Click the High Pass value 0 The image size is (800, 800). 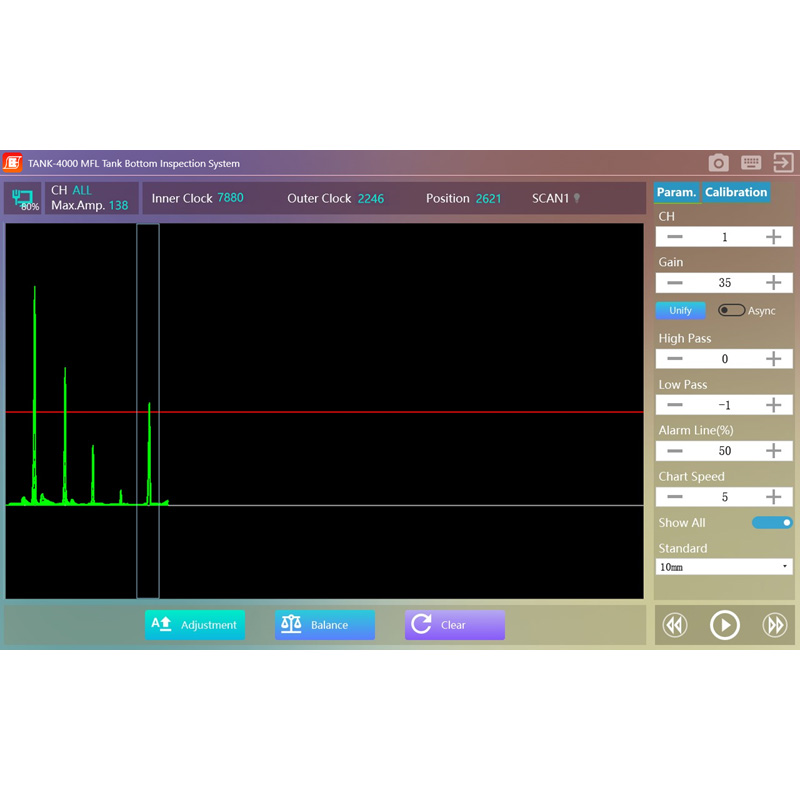click(x=724, y=359)
